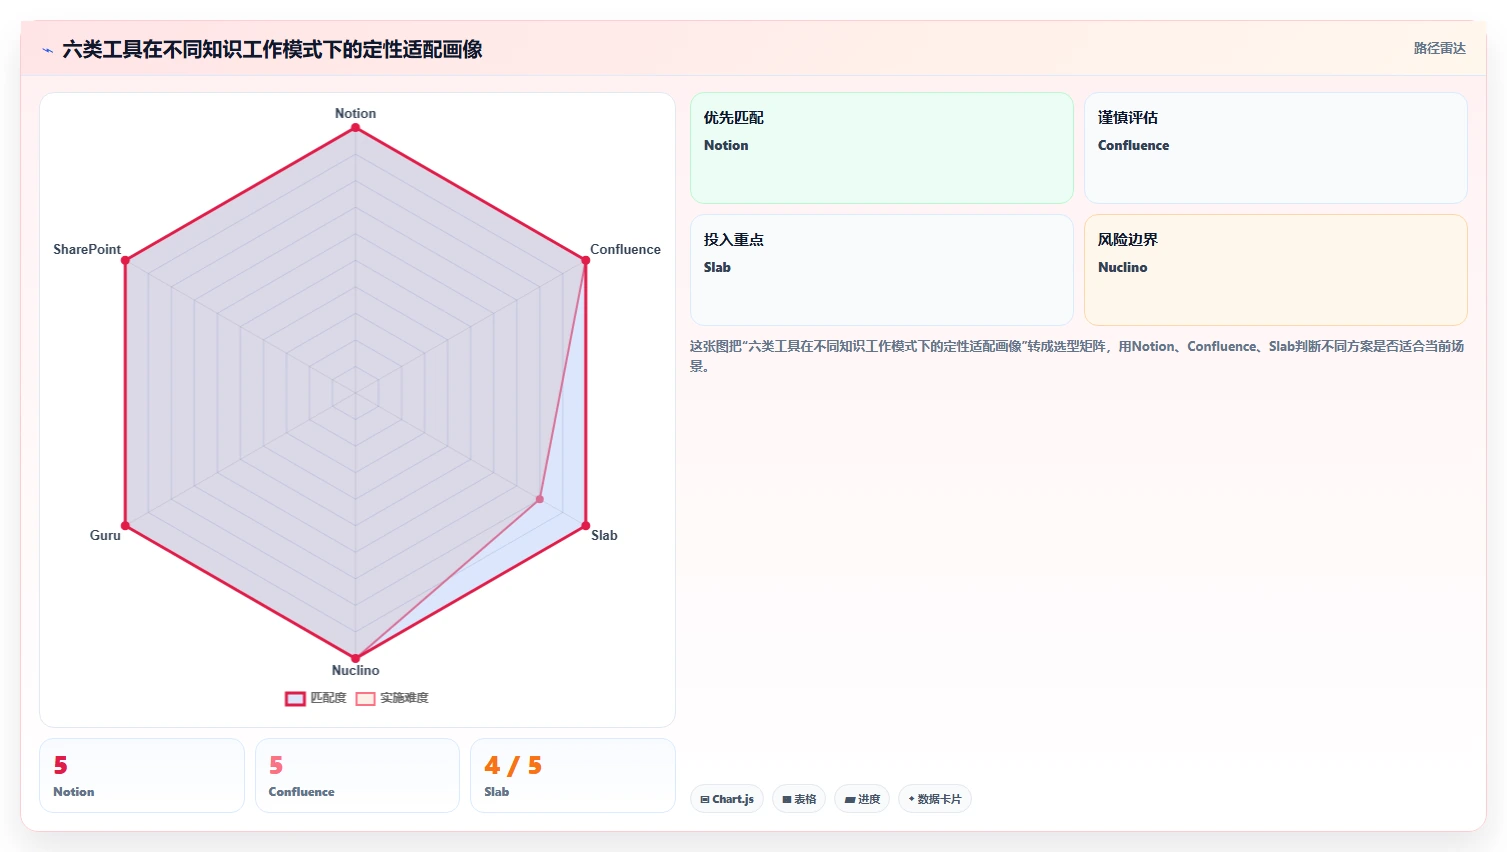The width and height of the screenshot is (1507, 852).
Task: Click the Nuclino data point on the radar
Action: point(355,658)
